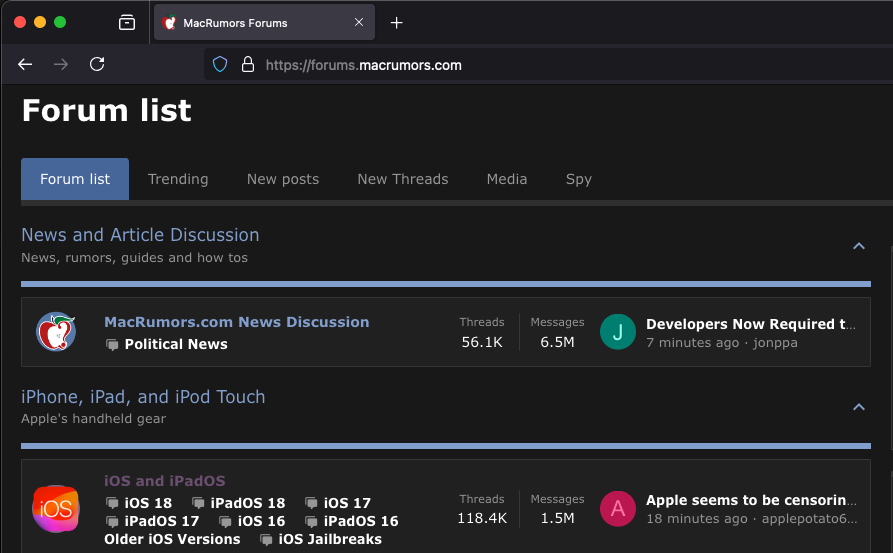Image resolution: width=893 pixels, height=553 pixels.
Task: Click speech bubble icon beside iOS 18
Action: pos(112,503)
